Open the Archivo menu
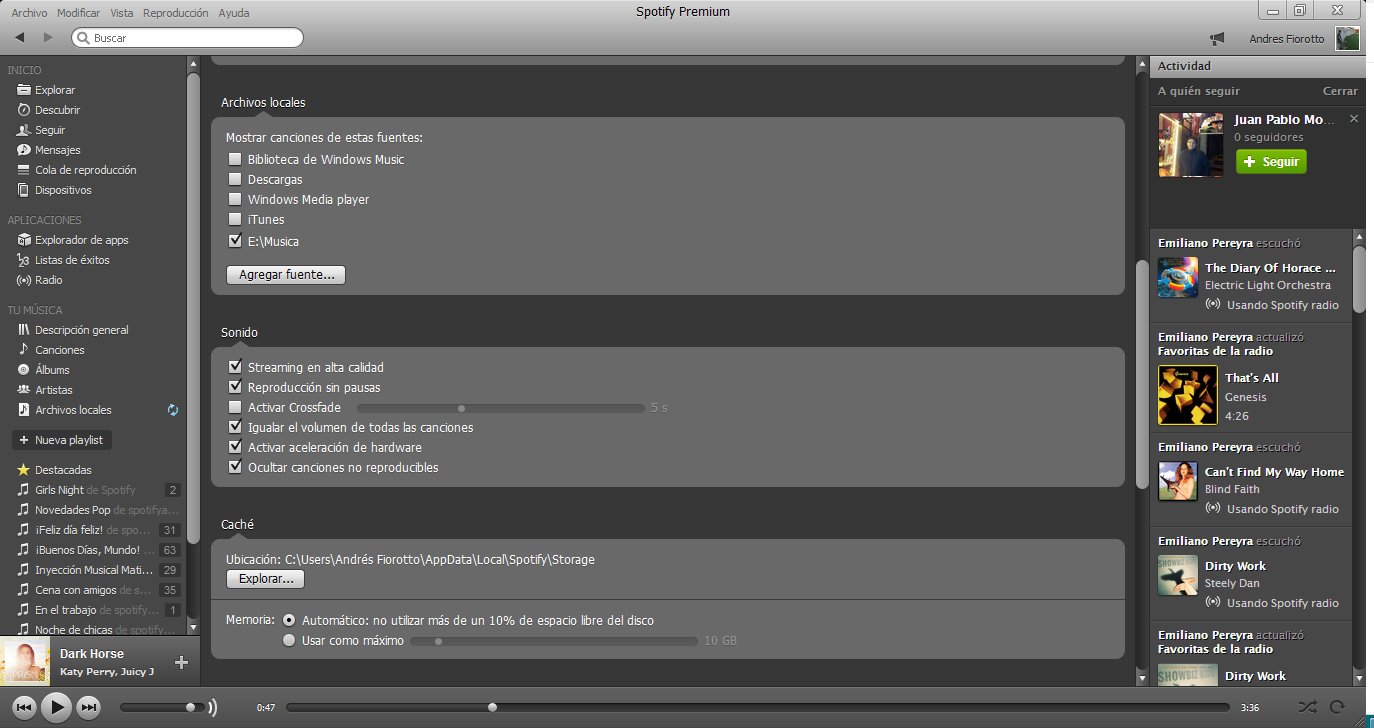Image resolution: width=1374 pixels, height=728 pixels. click(29, 13)
